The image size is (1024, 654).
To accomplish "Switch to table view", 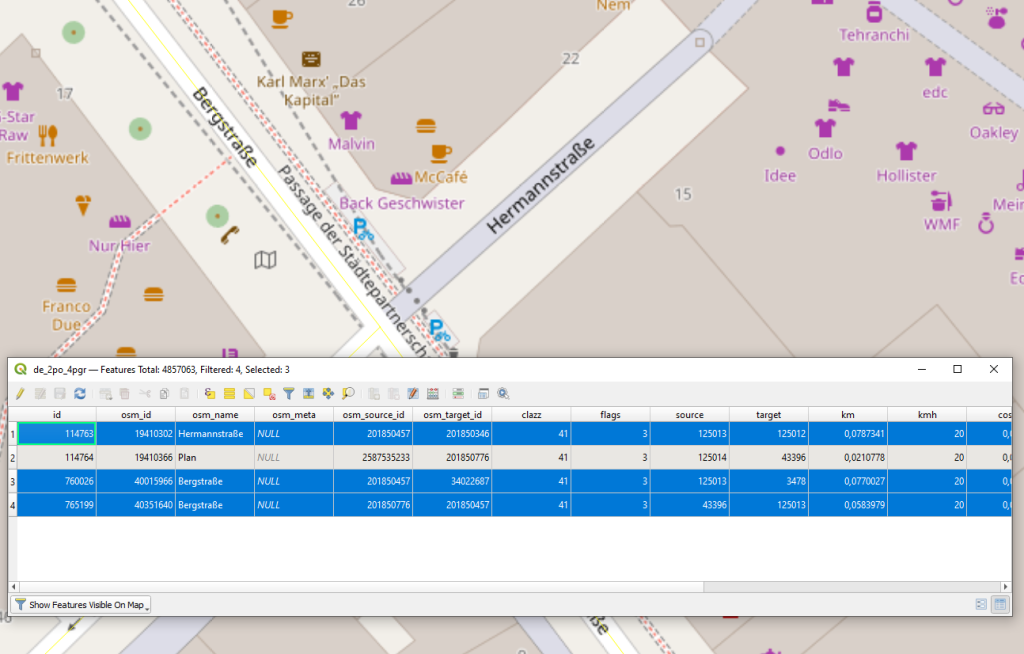I will [x=999, y=604].
